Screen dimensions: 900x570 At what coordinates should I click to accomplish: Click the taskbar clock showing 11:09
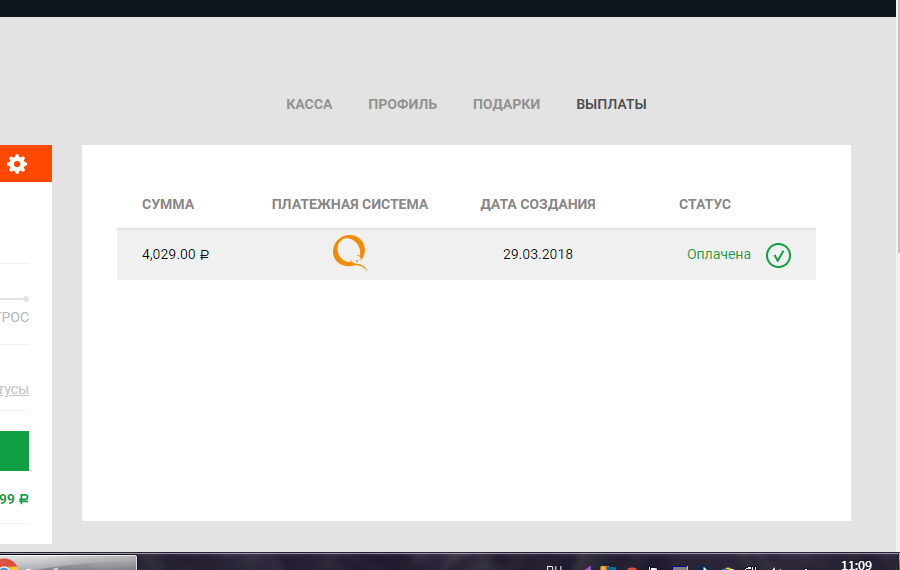click(x=856, y=565)
